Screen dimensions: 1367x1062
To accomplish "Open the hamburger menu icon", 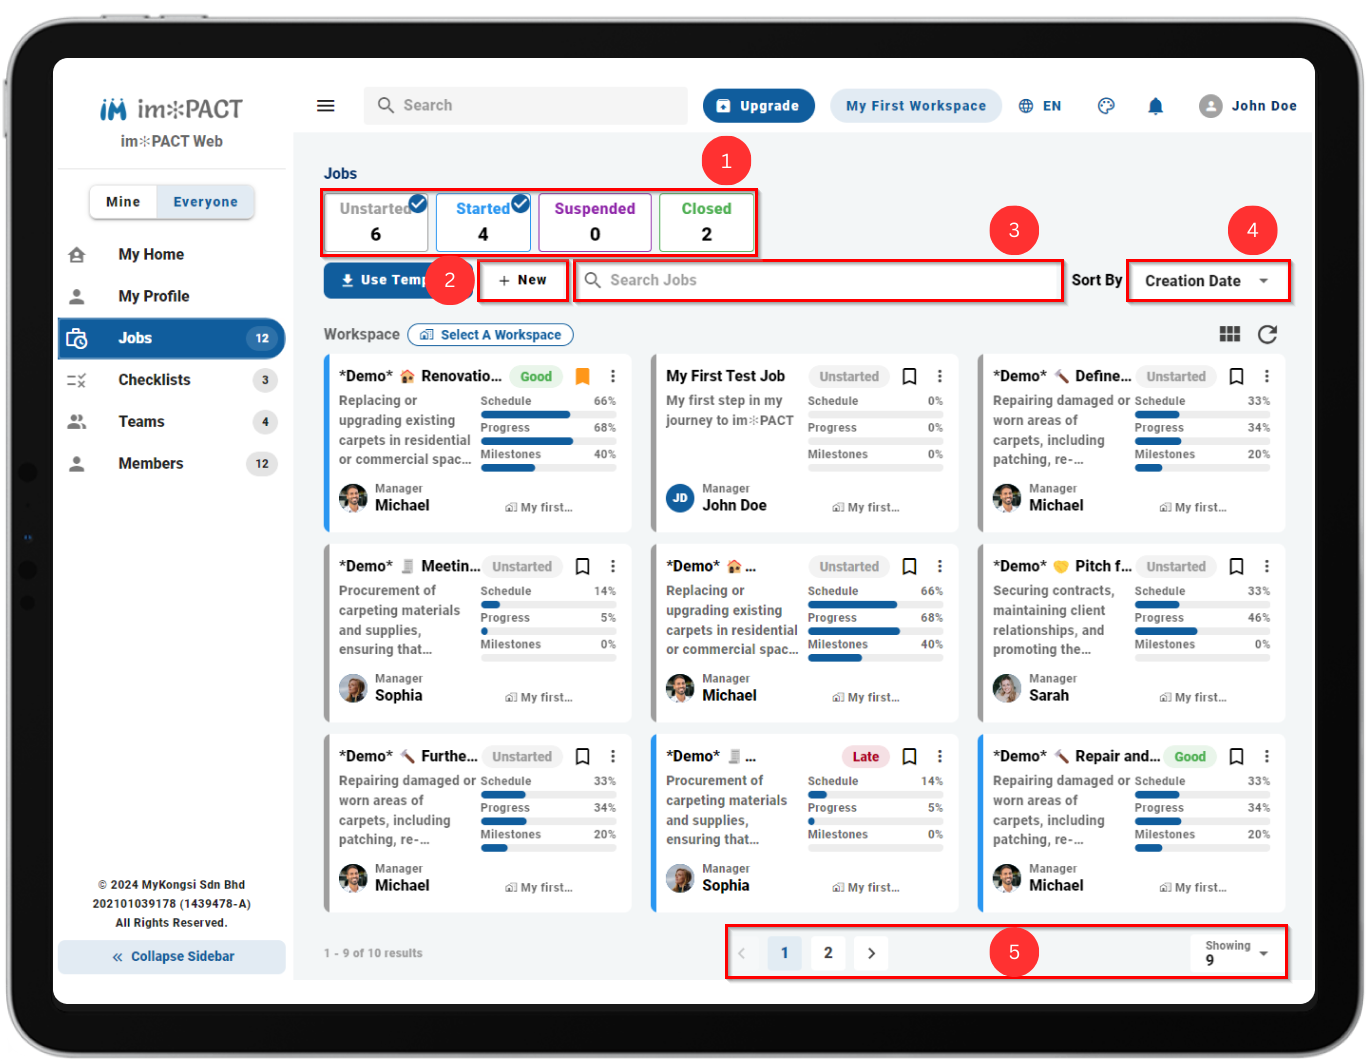I will 326,106.
